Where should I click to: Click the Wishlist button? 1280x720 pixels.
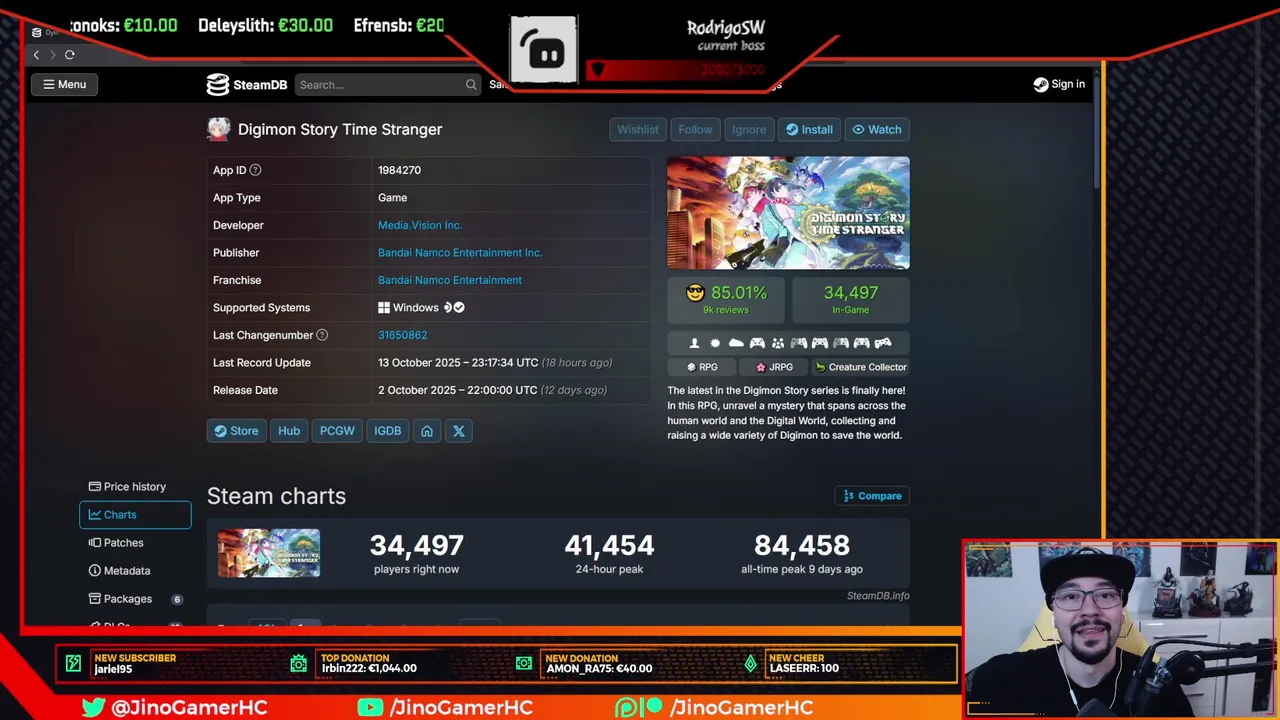tap(638, 130)
